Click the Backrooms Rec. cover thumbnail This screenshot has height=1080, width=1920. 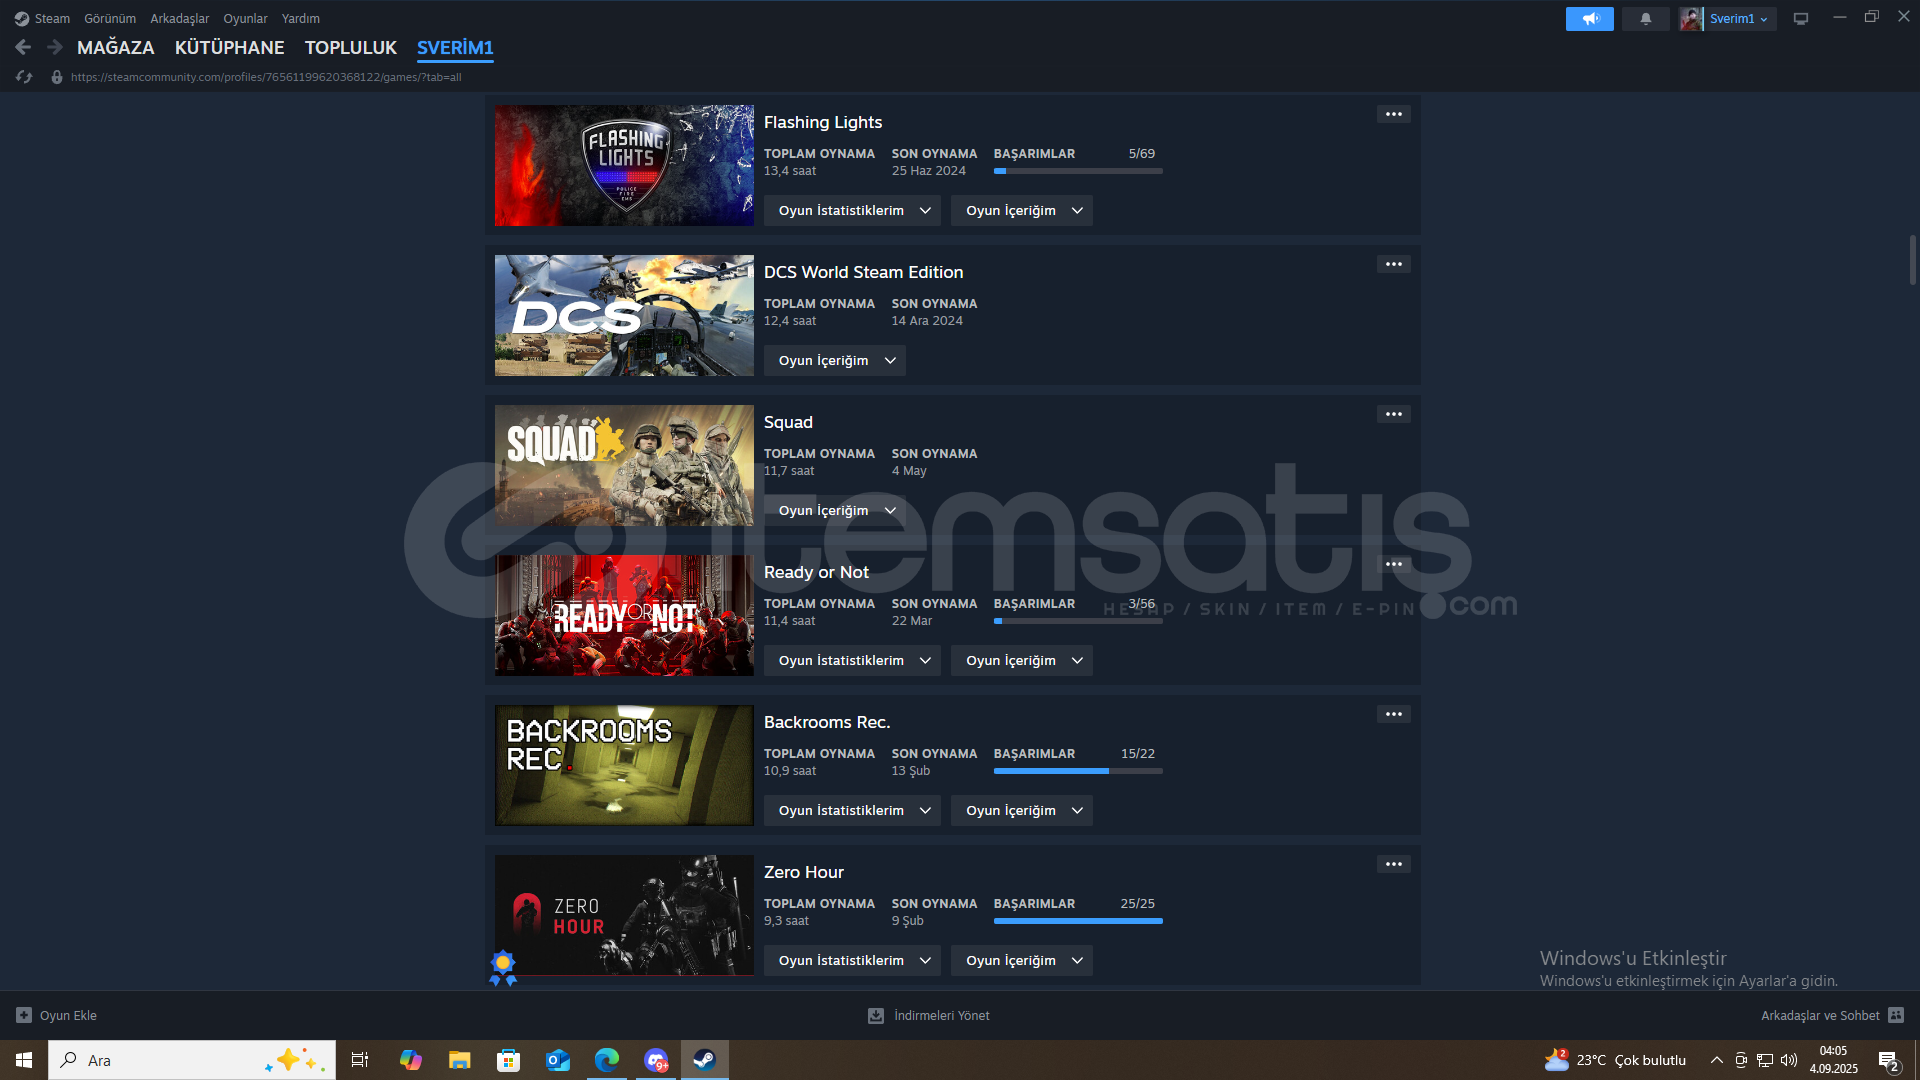[x=624, y=765]
